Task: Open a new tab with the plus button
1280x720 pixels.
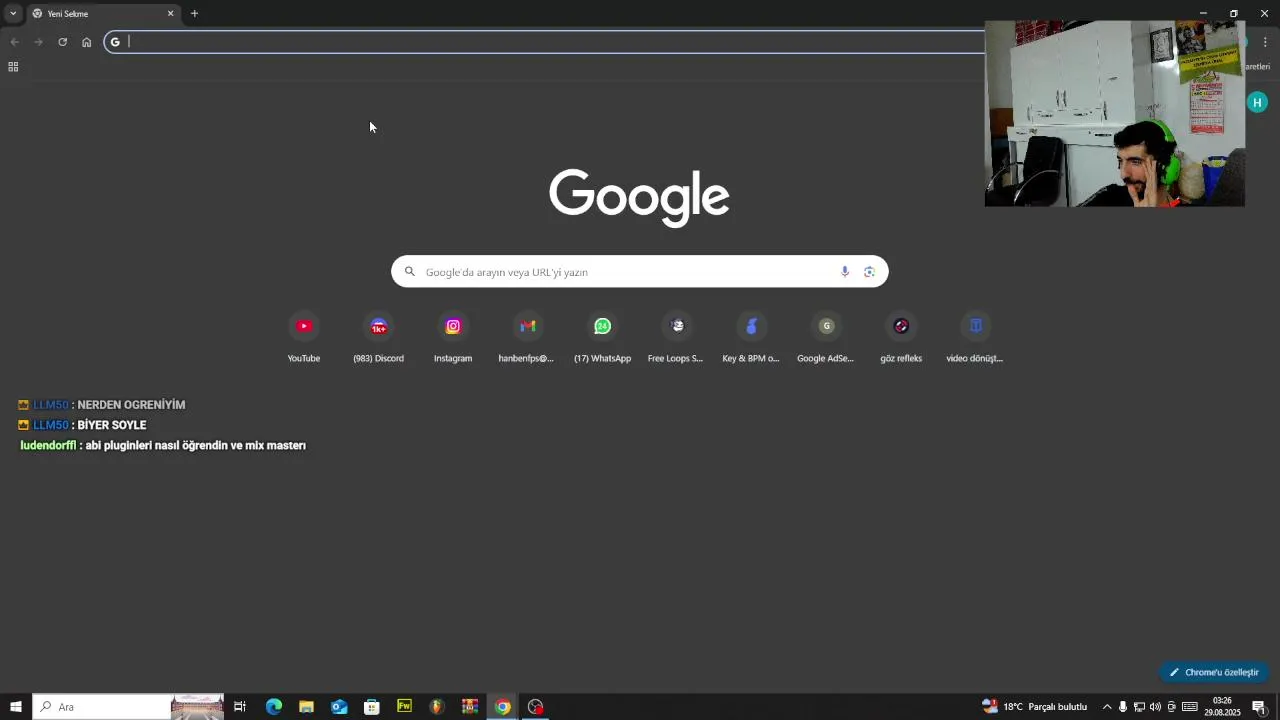Action: pyautogui.click(x=194, y=14)
